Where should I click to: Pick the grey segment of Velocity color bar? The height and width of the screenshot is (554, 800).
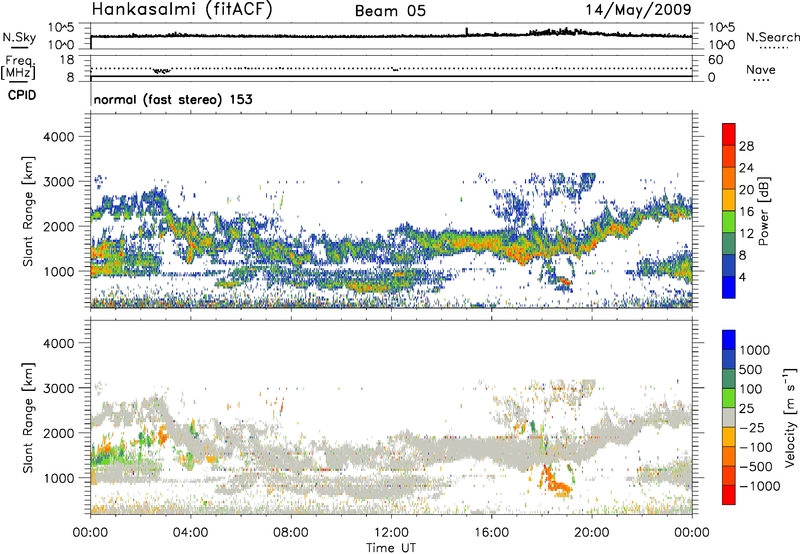pos(729,418)
